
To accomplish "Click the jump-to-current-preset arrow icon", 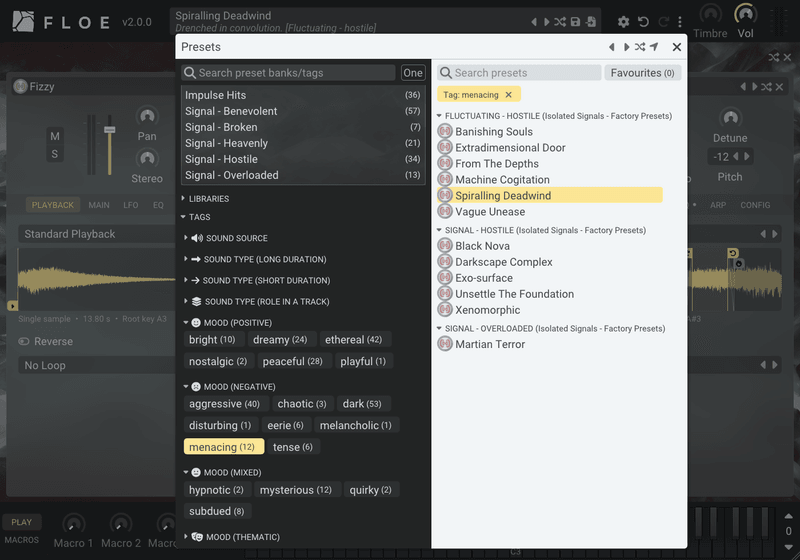I will coord(654,47).
